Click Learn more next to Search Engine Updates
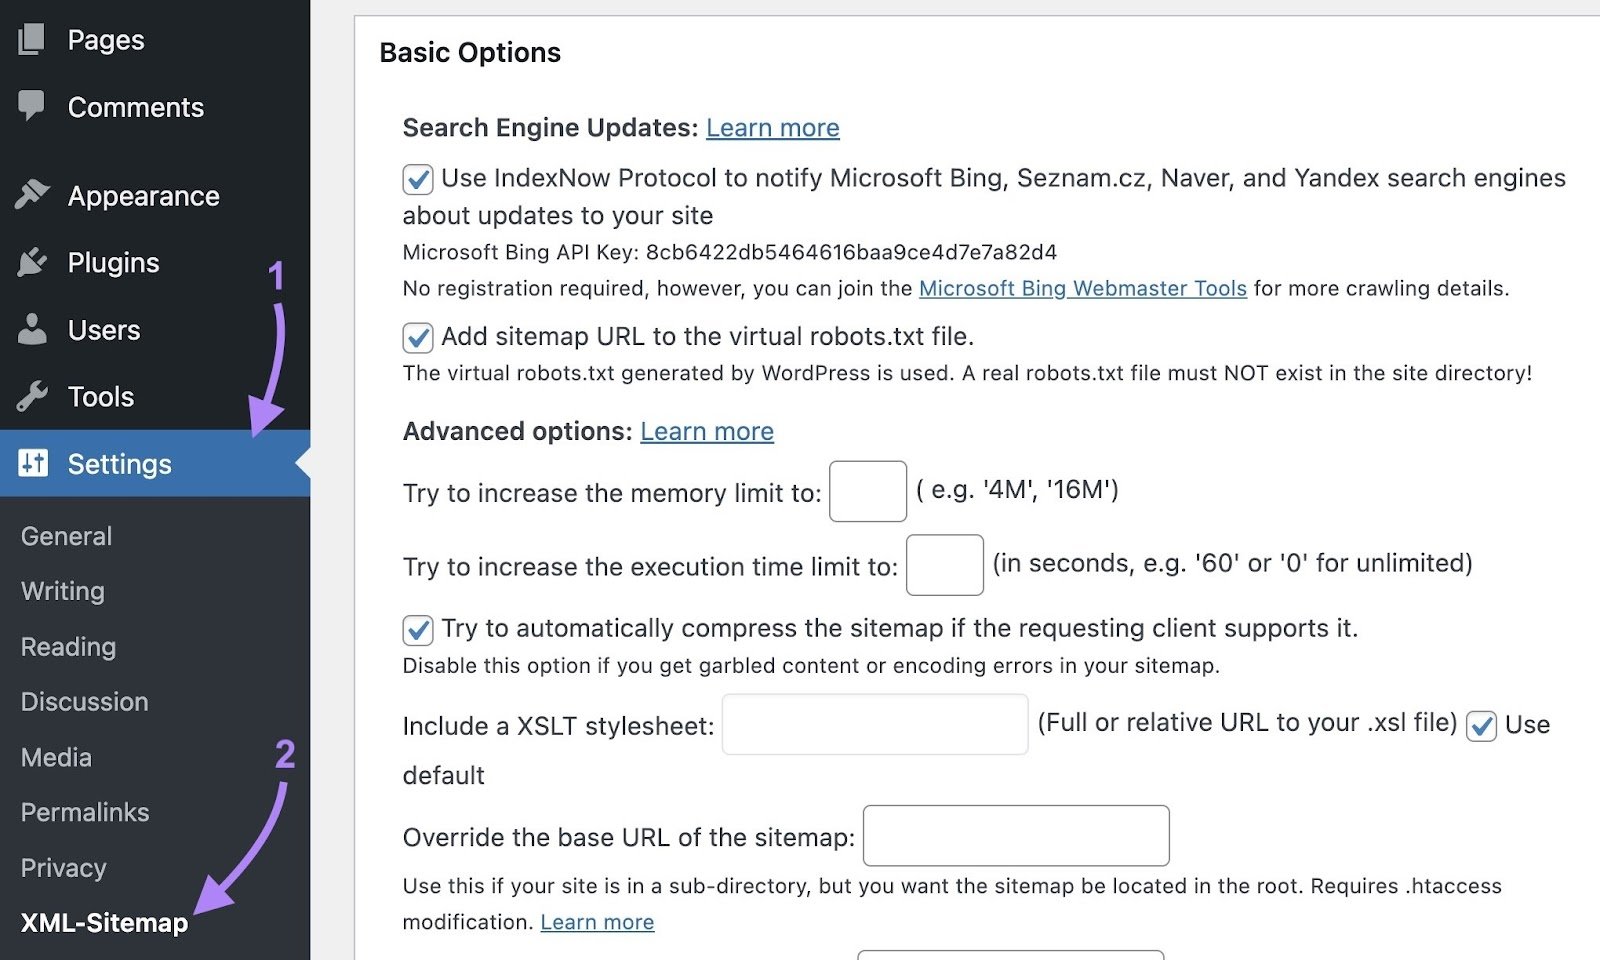The width and height of the screenshot is (1600, 960). [772, 127]
